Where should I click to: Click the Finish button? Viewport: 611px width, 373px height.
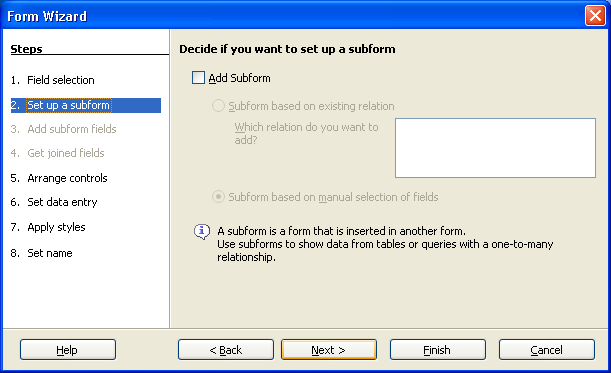[x=438, y=350]
